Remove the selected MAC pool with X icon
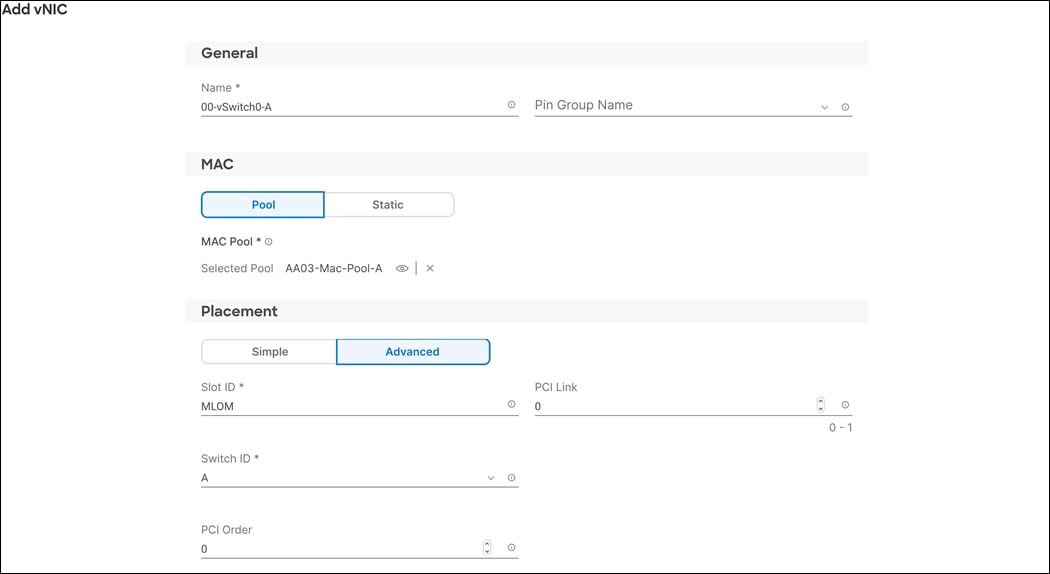This screenshot has height=574, width=1050. (x=430, y=269)
